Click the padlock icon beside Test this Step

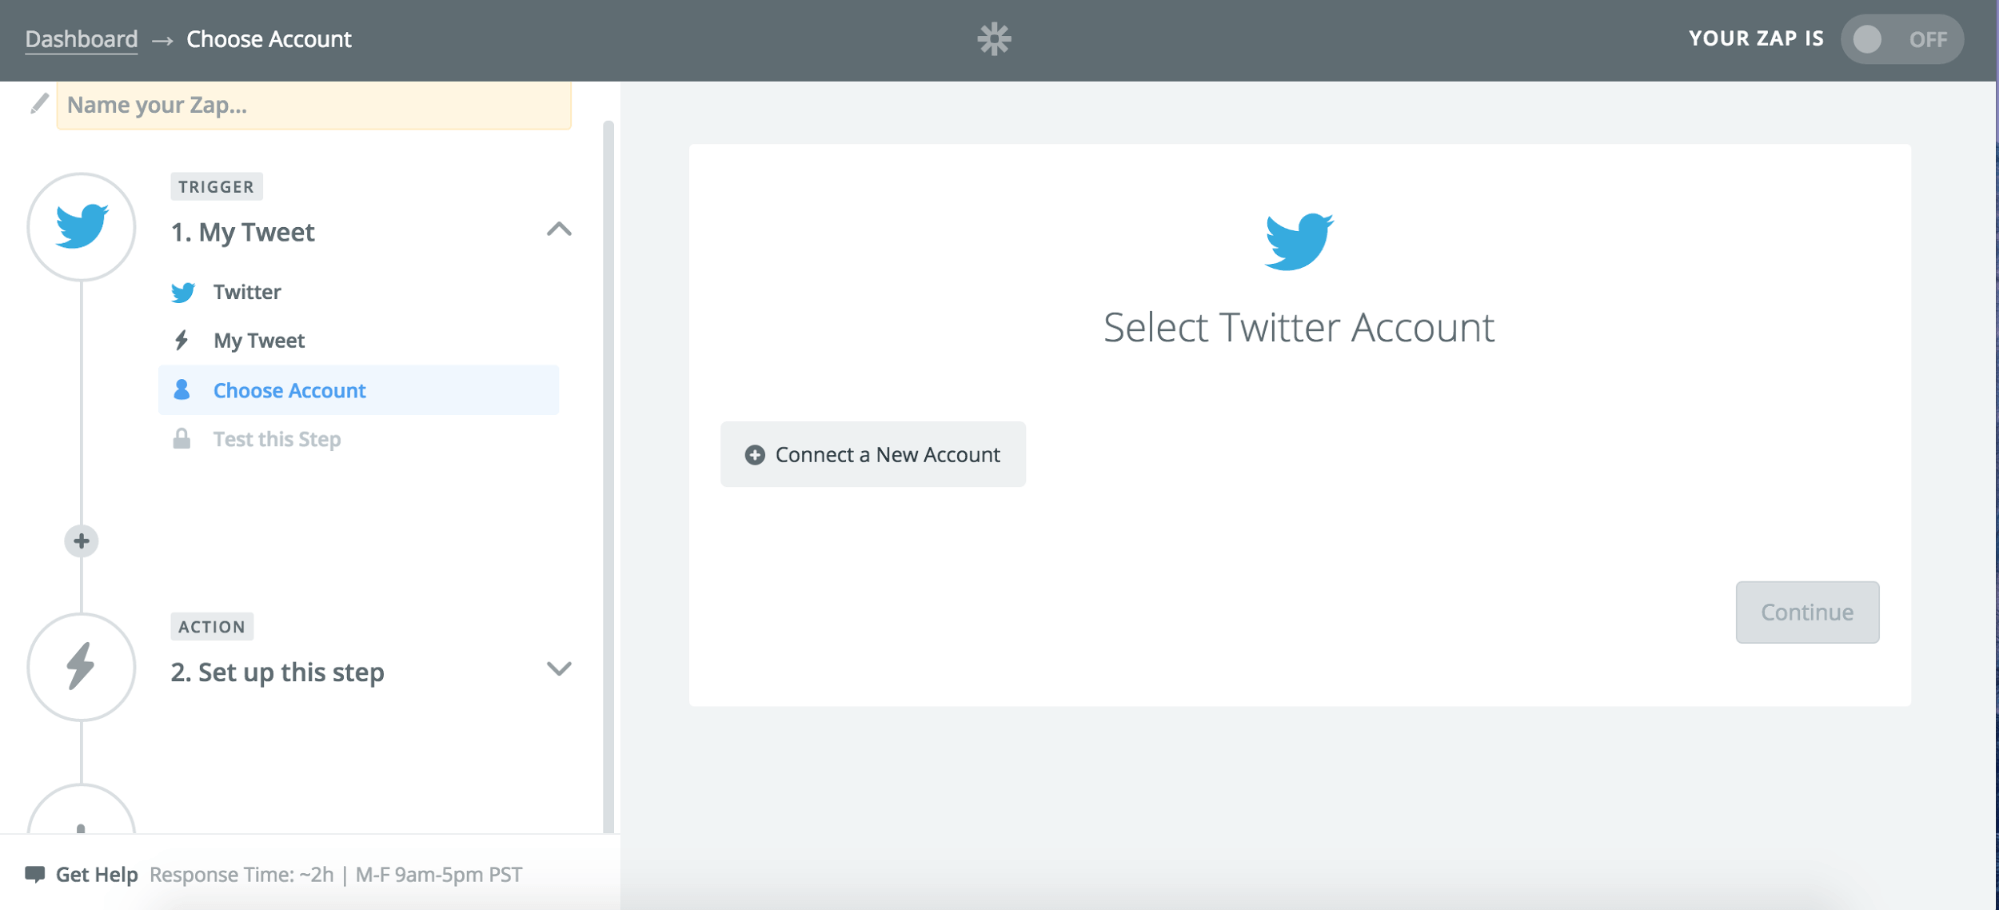coord(182,439)
